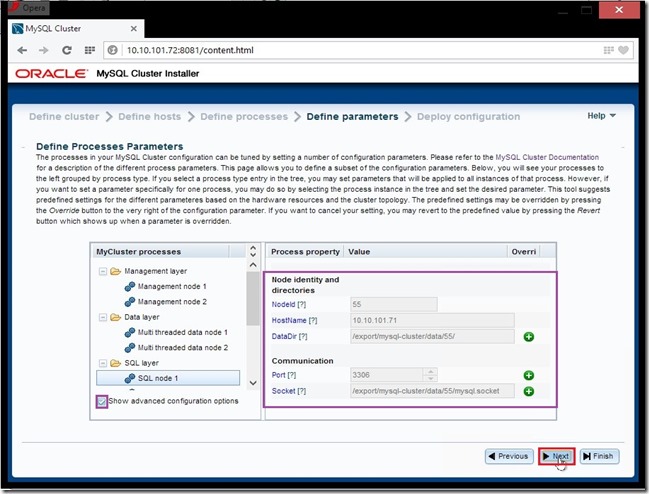Click the process tree scrollbar thumb
649x494 pixels.
(252, 298)
